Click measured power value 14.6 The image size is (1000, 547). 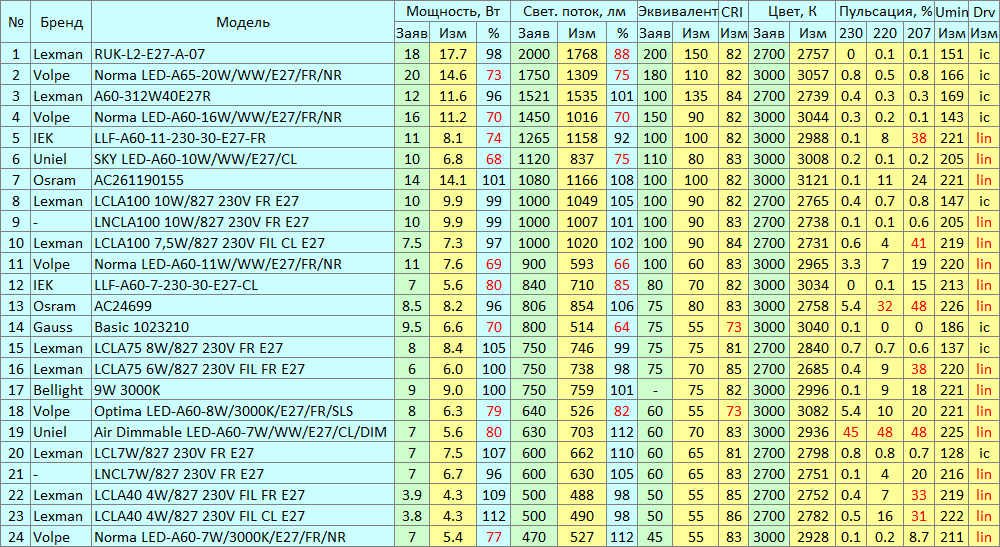point(453,75)
